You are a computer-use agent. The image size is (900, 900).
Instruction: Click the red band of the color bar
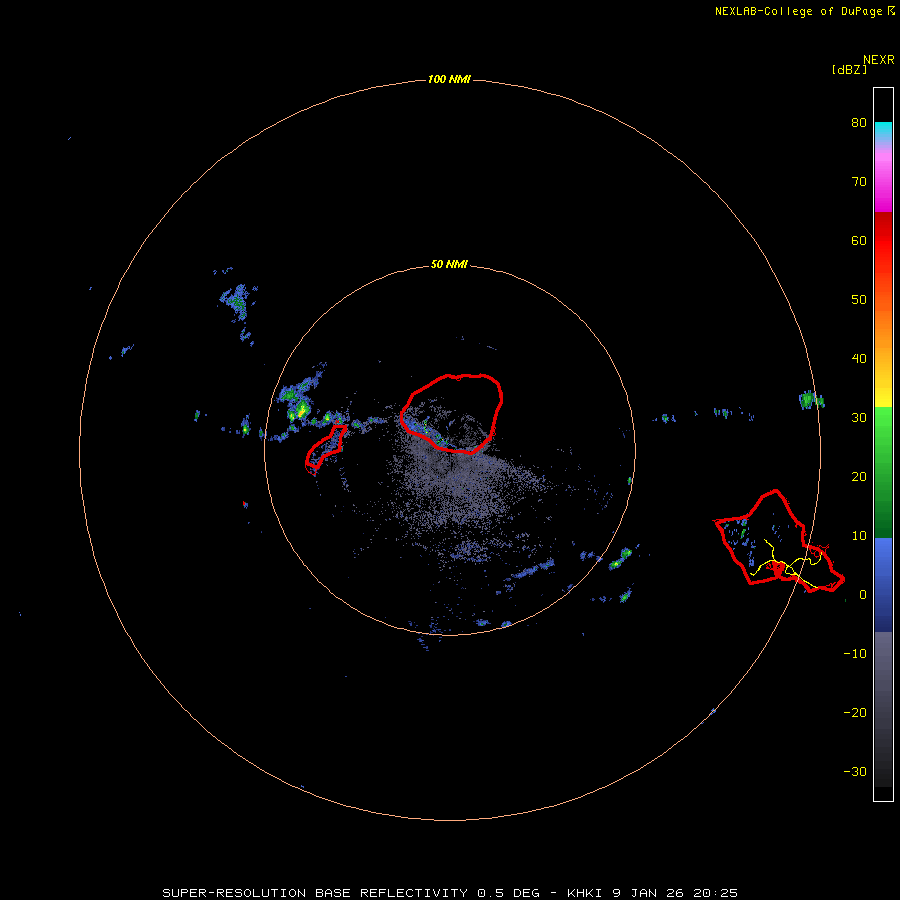[883, 240]
